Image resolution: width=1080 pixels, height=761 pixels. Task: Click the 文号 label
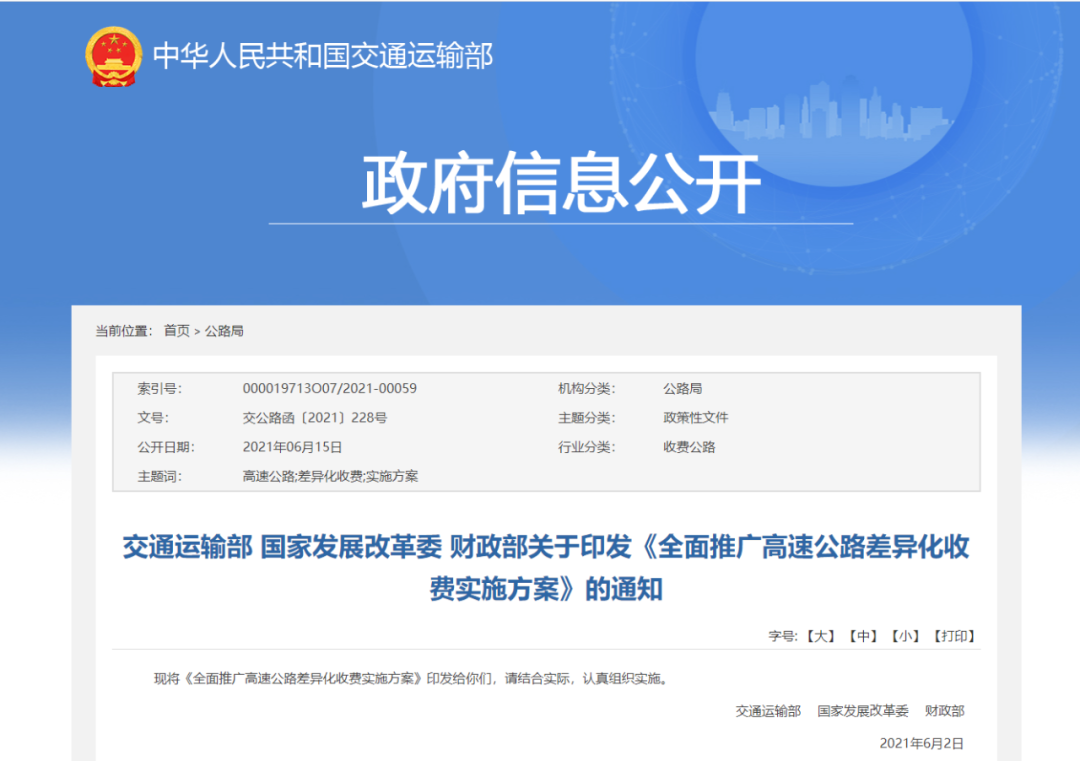[153, 418]
